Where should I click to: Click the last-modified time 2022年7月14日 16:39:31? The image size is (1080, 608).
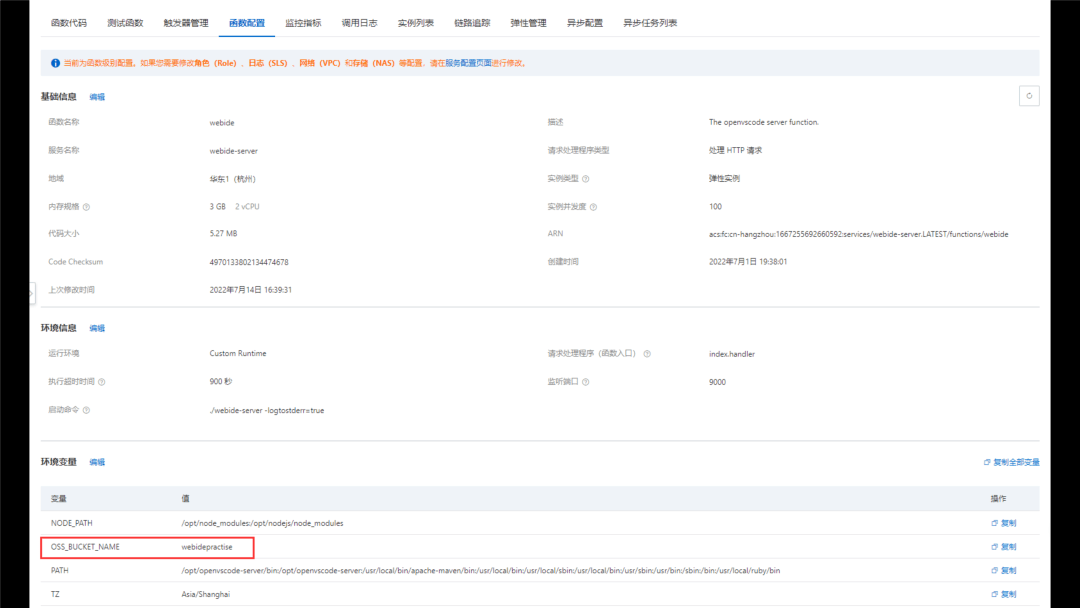pos(251,290)
